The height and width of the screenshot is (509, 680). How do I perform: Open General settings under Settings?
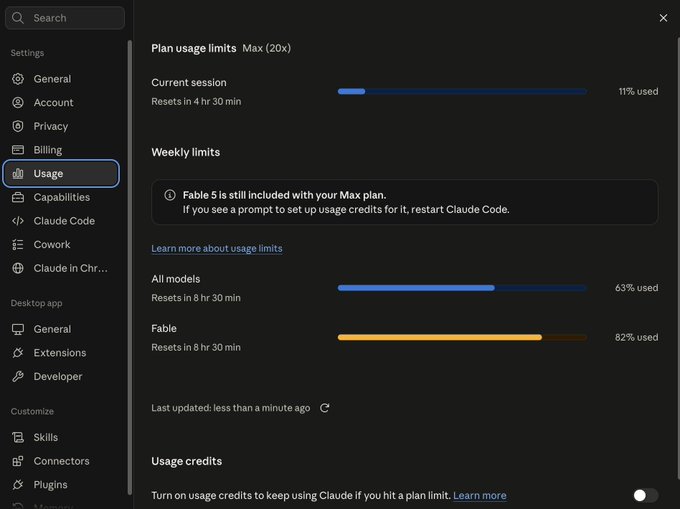point(61,79)
